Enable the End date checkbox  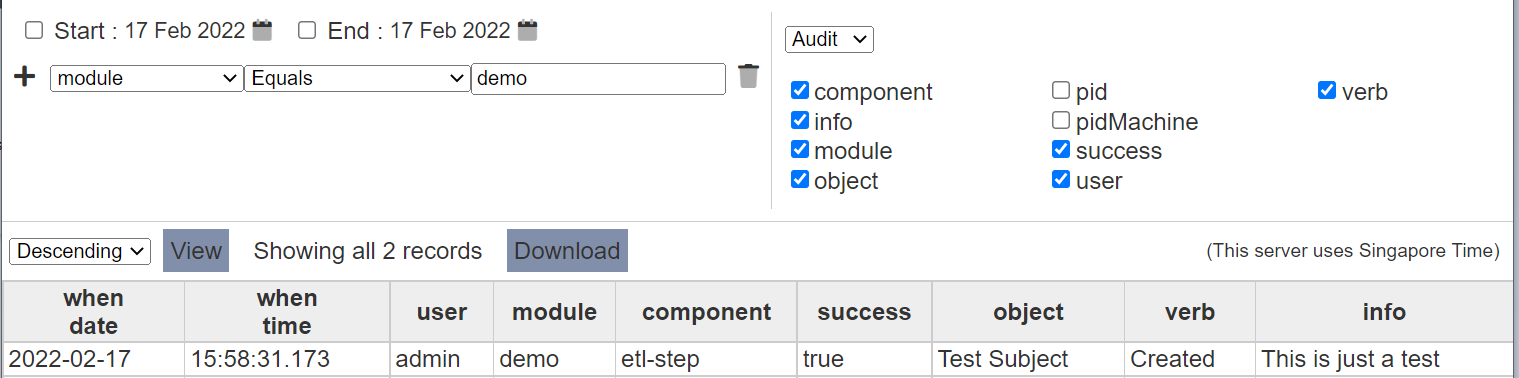pos(308,30)
